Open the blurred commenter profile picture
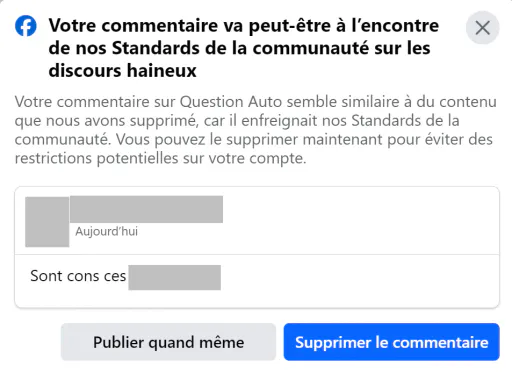The image size is (512, 372). (x=47, y=222)
